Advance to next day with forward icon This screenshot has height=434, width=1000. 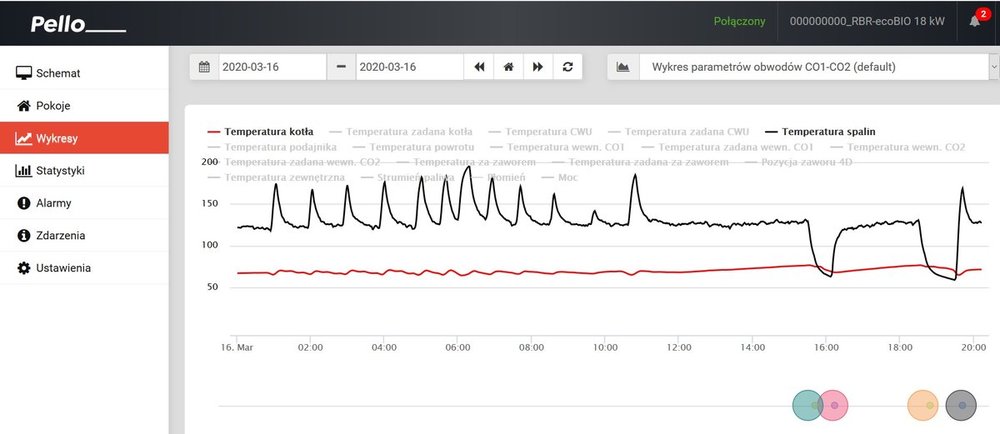538,67
